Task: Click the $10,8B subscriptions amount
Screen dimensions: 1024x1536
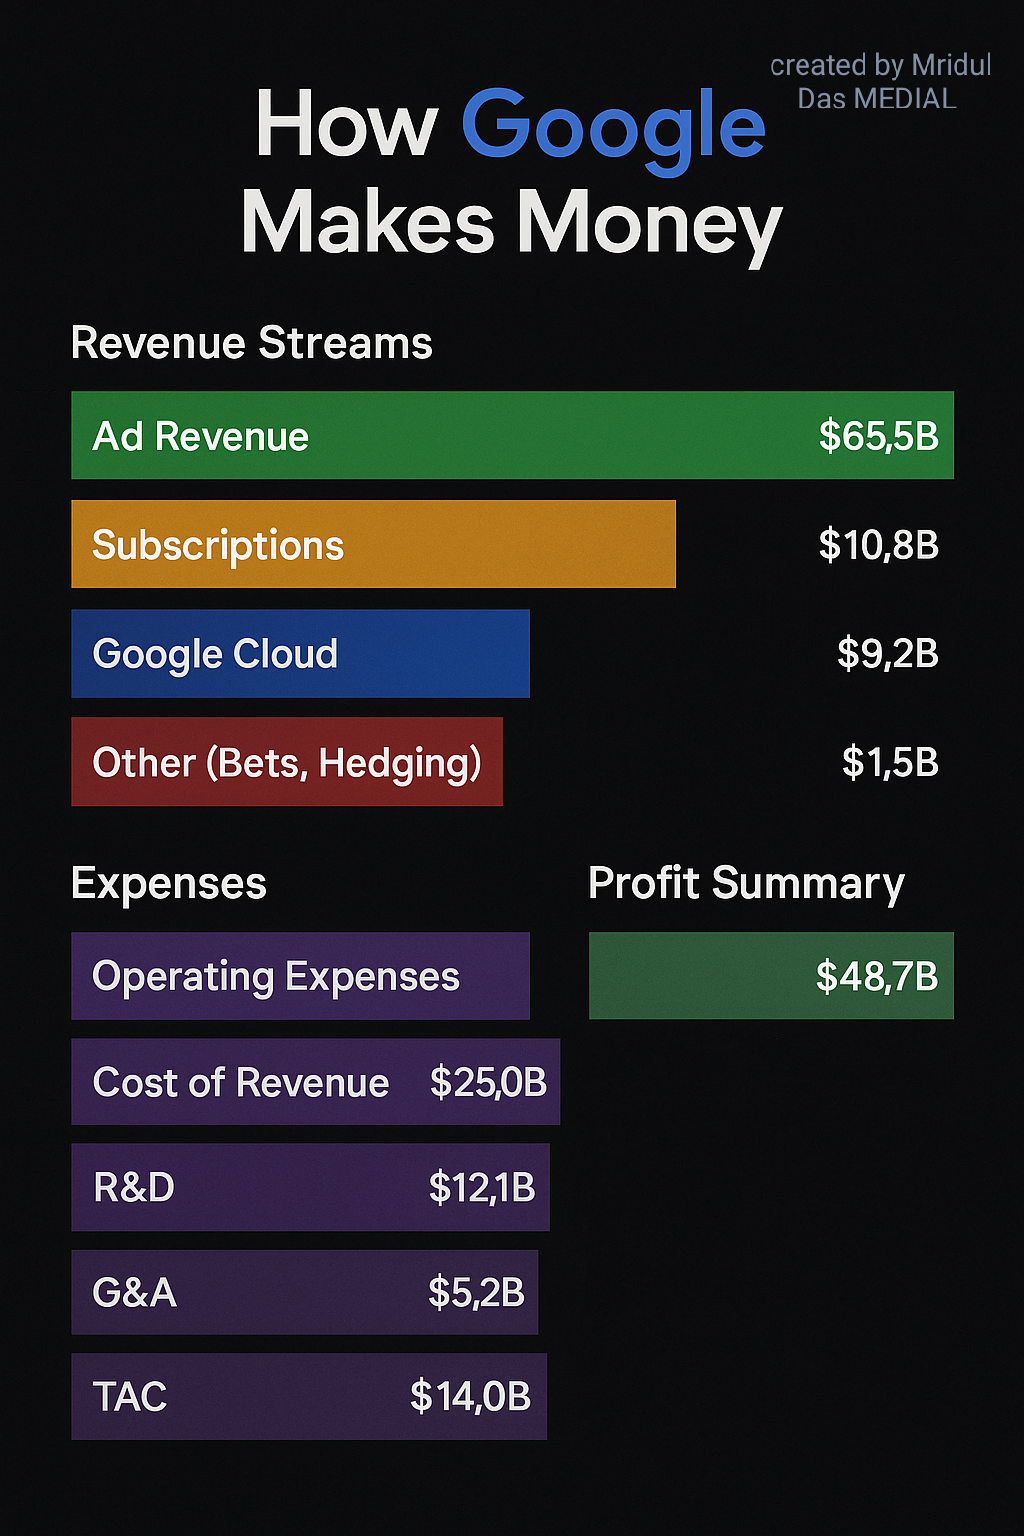Action: pos(878,545)
